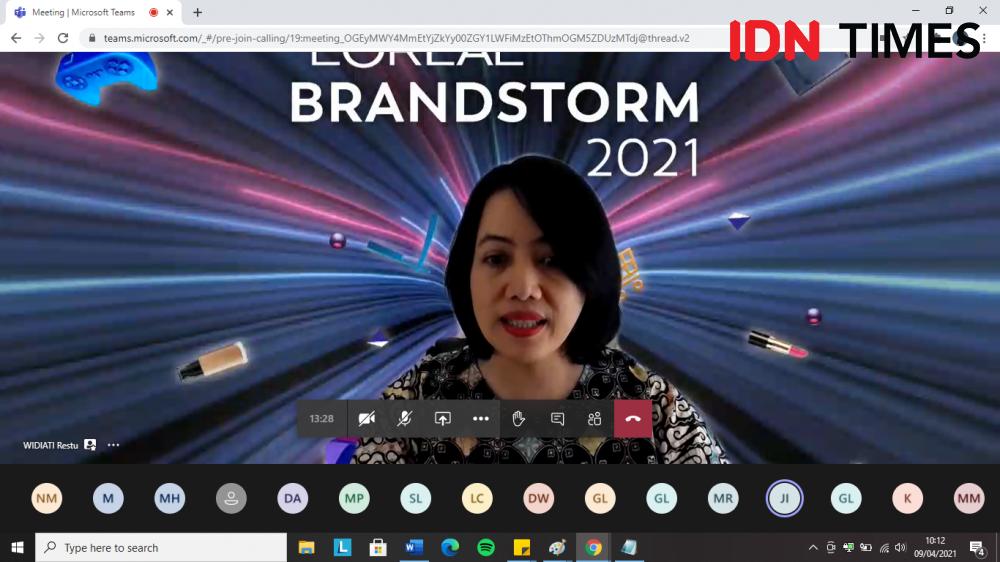
Task: Toggle the camera on in meeting toolbar
Action: pos(367,419)
